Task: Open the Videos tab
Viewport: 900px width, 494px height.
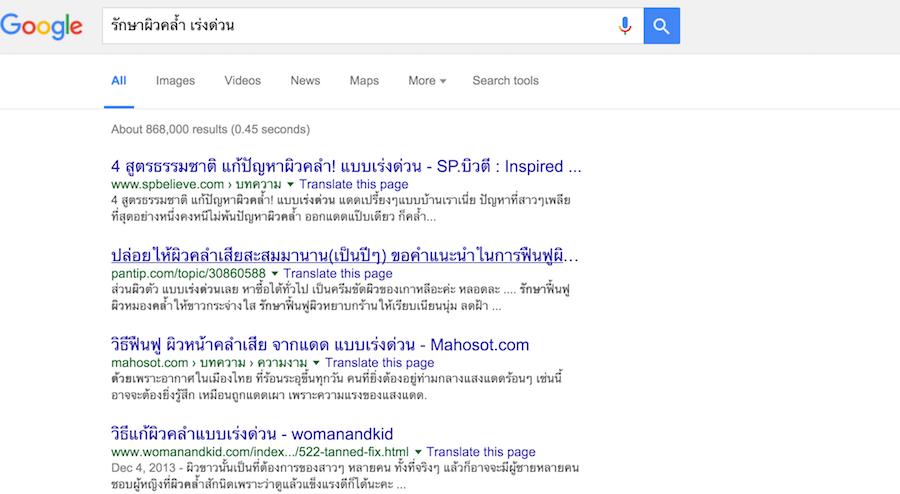Action: (x=242, y=81)
